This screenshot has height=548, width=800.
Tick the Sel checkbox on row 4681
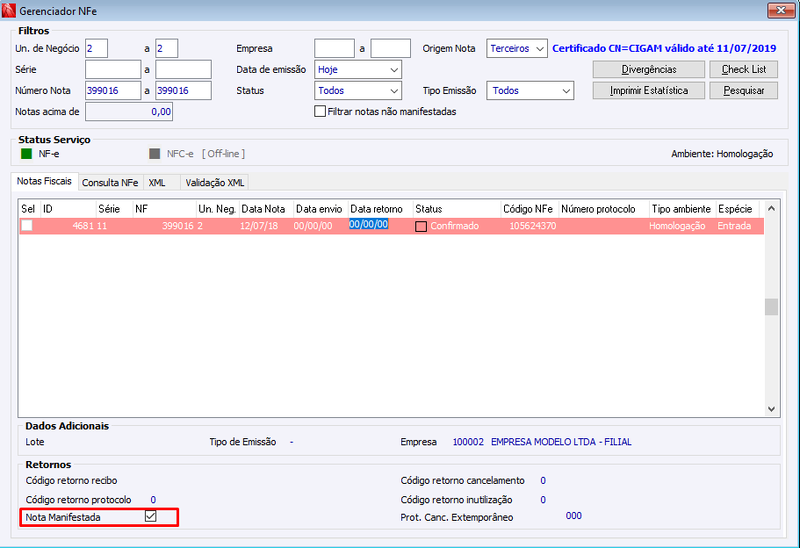[27, 225]
